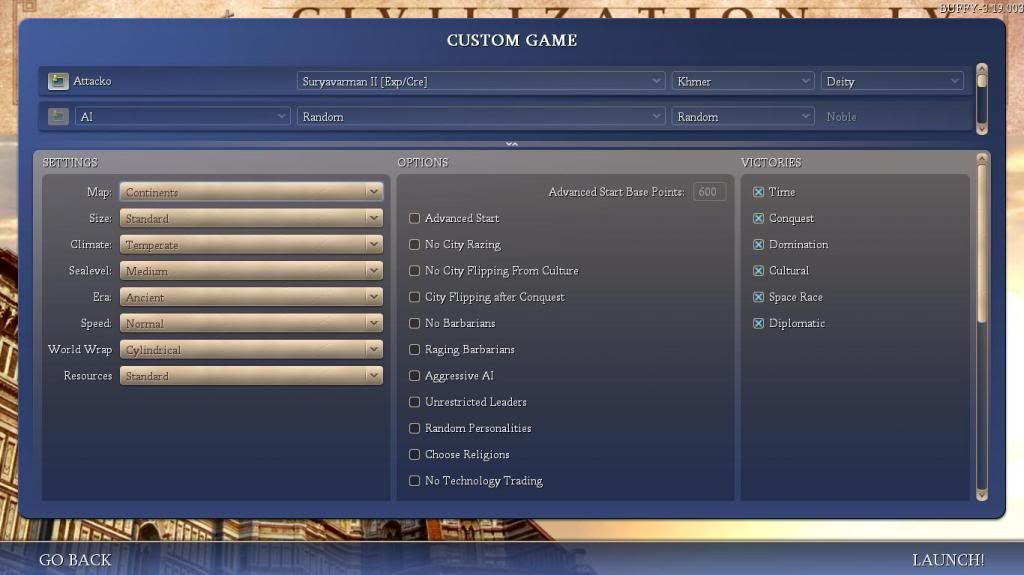Disable the Domination victory
Screen dimensions: 1024x575
[758, 244]
